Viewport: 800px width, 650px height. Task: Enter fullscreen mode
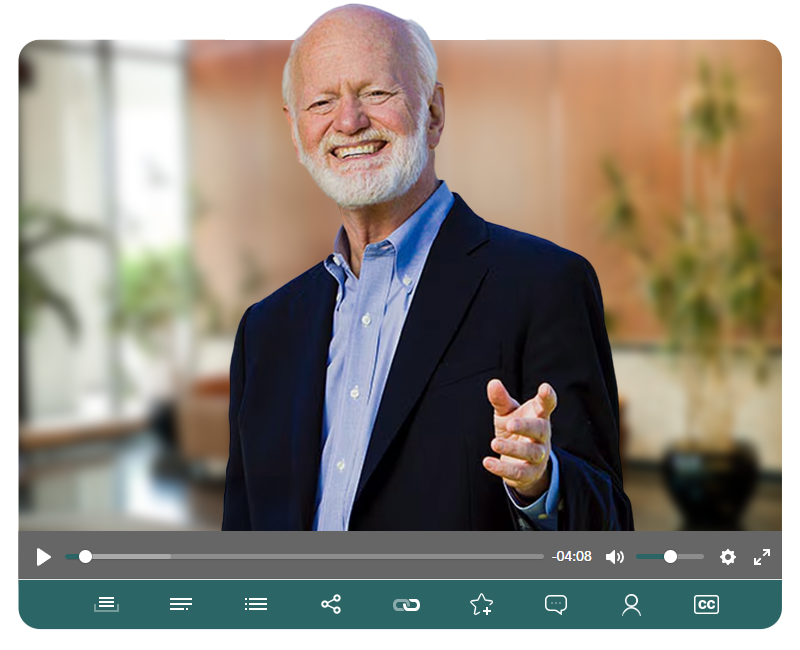[x=763, y=557]
